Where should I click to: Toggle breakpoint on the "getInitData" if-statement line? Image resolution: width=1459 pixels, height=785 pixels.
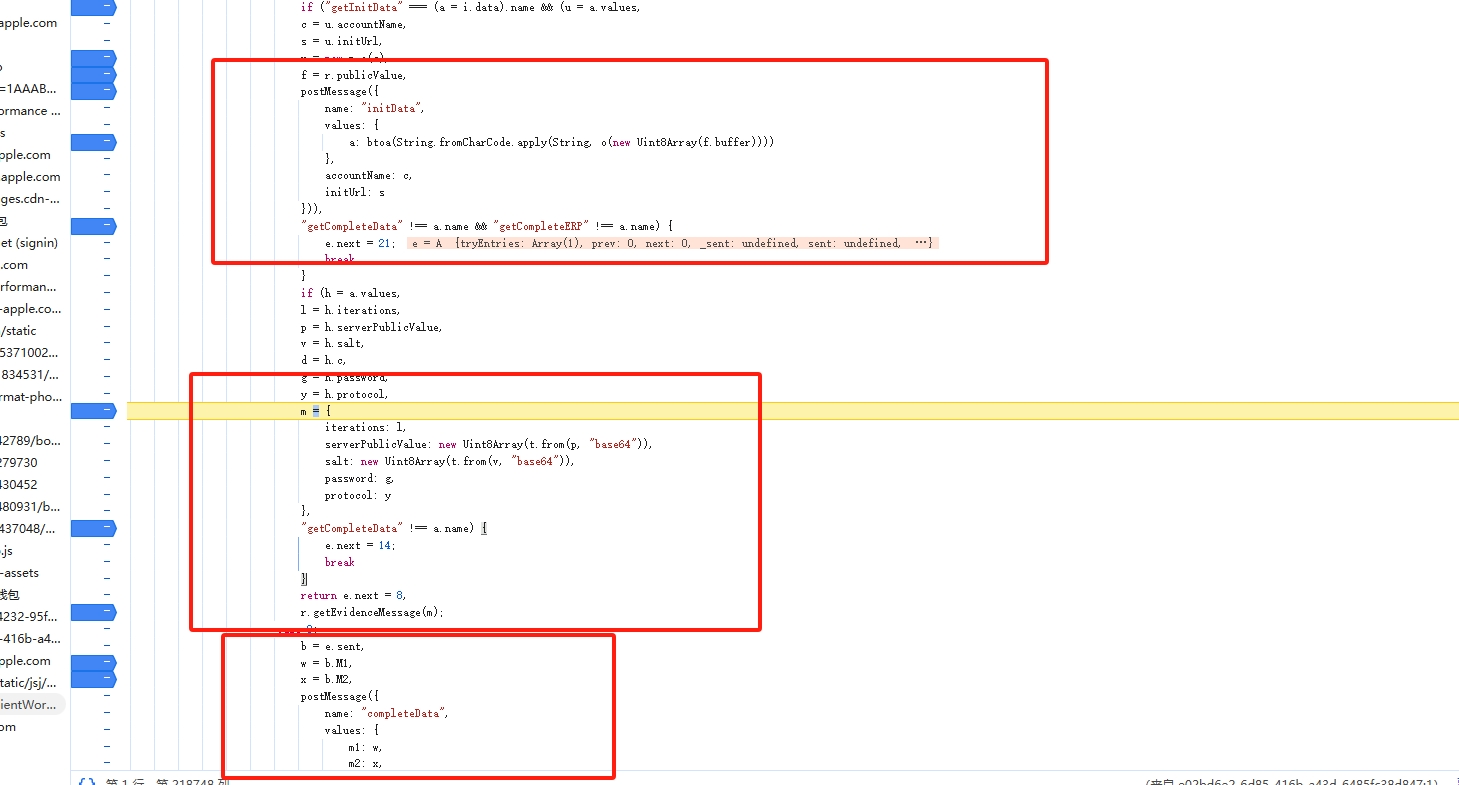pos(93,7)
